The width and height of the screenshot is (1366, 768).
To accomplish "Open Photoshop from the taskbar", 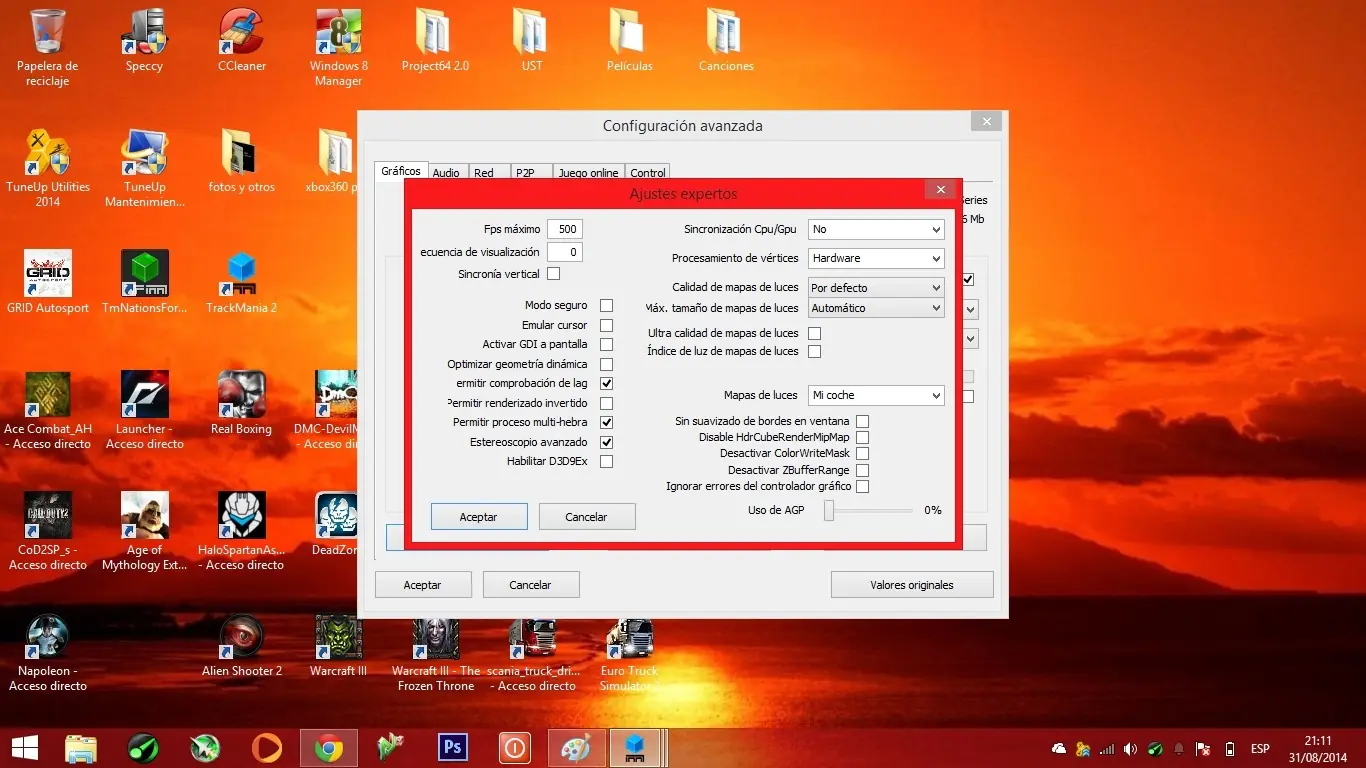I will pos(453,747).
